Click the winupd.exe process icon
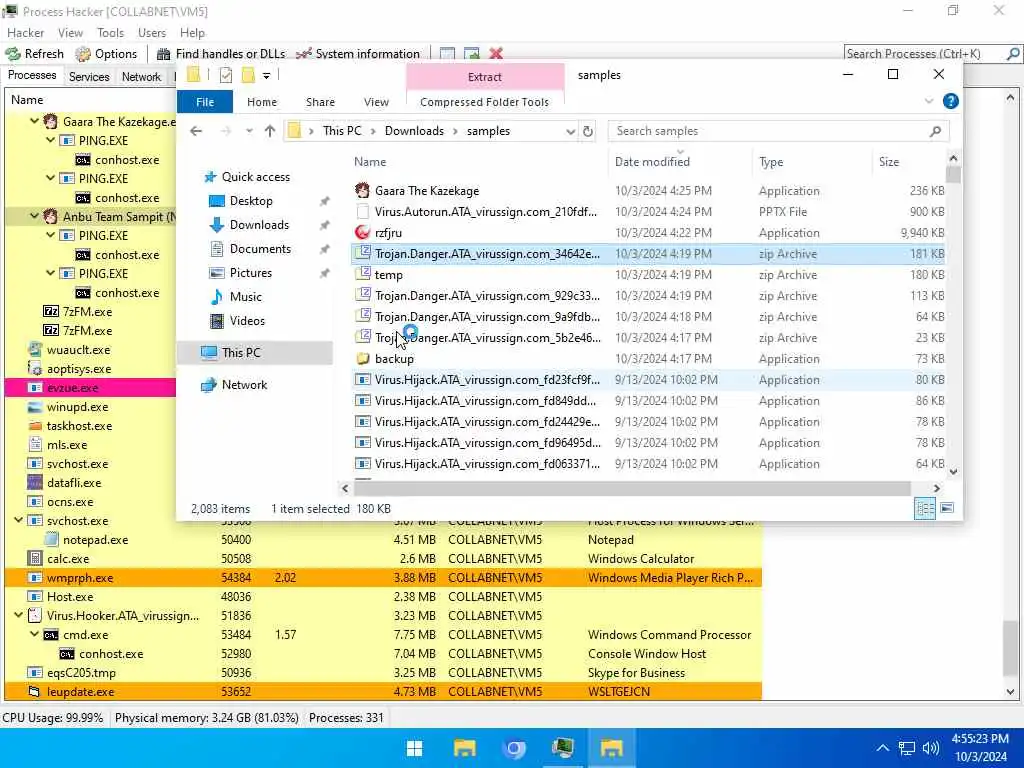 click(35, 407)
